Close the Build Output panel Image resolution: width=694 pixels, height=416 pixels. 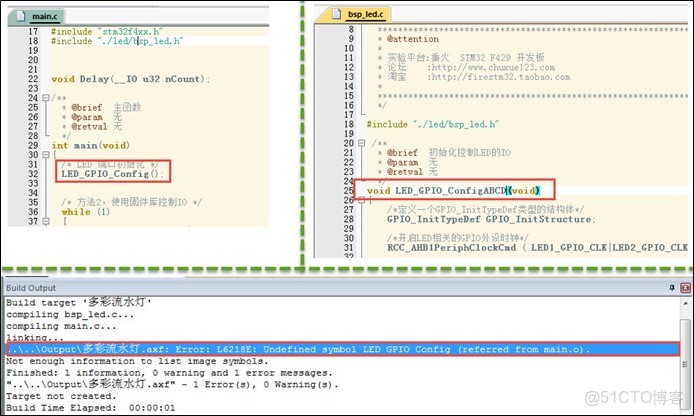pyautogui.click(x=685, y=288)
